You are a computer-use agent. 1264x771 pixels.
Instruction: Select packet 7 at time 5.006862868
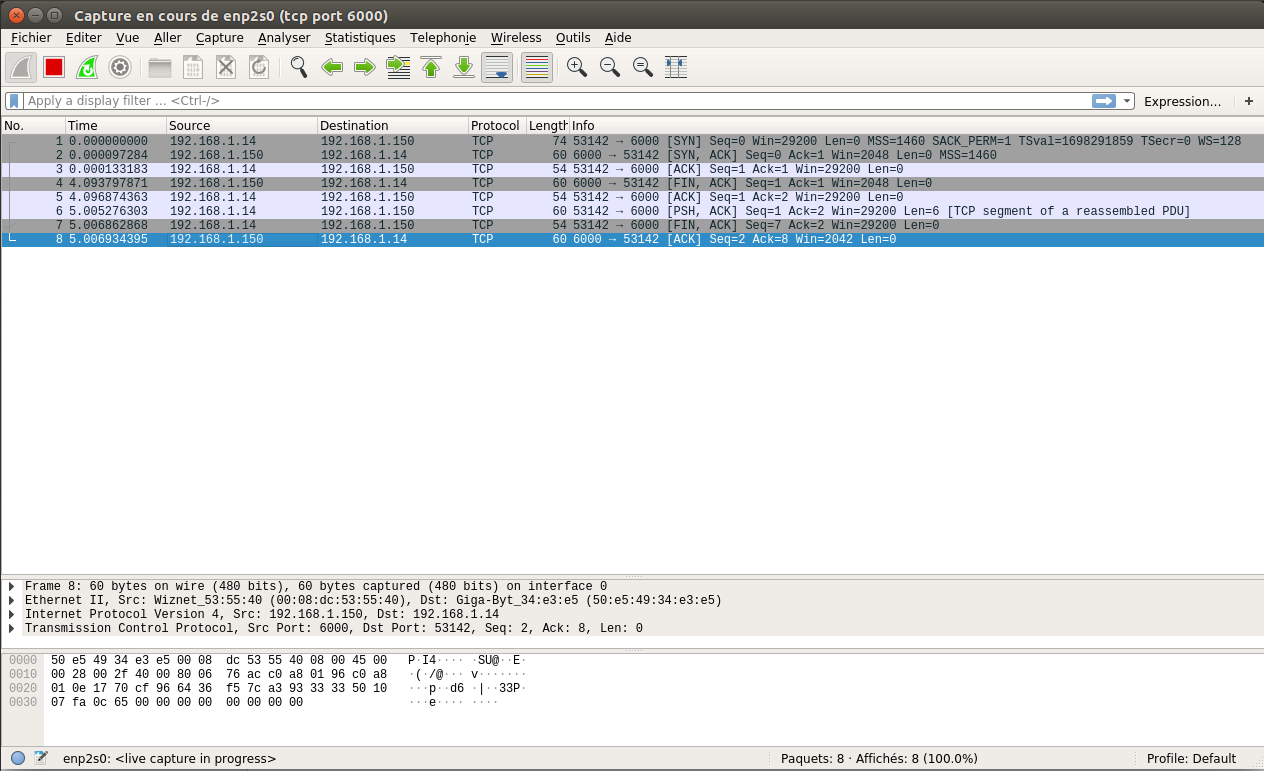click(x=632, y=225)
